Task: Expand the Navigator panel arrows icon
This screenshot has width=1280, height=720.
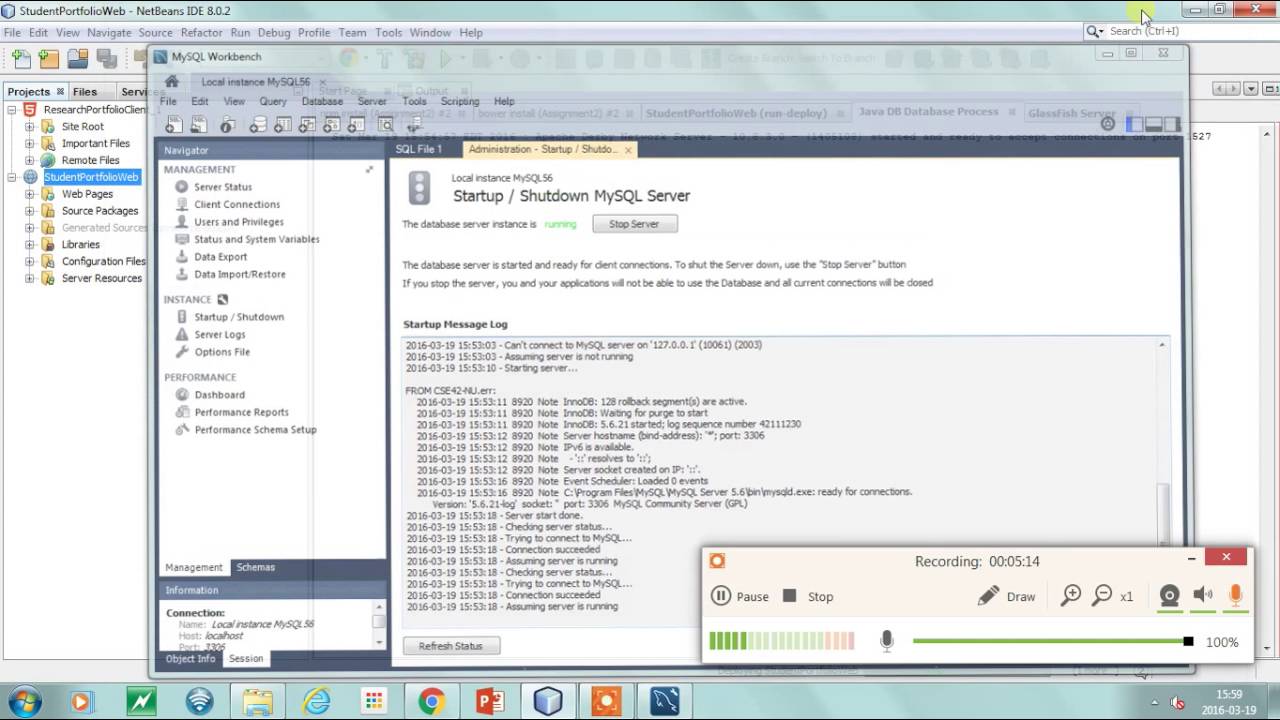Action: coord(370,170)
